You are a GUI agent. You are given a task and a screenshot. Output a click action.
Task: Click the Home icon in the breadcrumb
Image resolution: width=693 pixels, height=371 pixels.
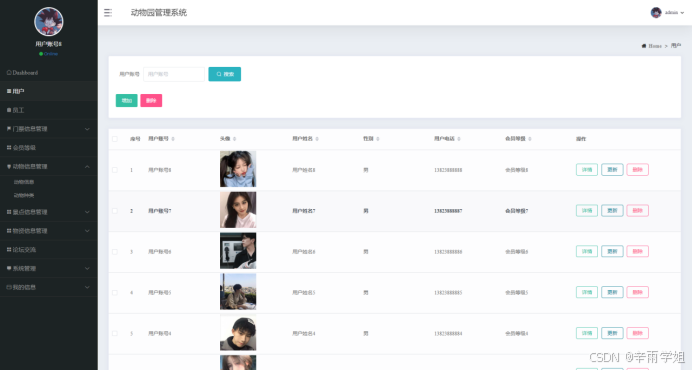tap(644, 46)
